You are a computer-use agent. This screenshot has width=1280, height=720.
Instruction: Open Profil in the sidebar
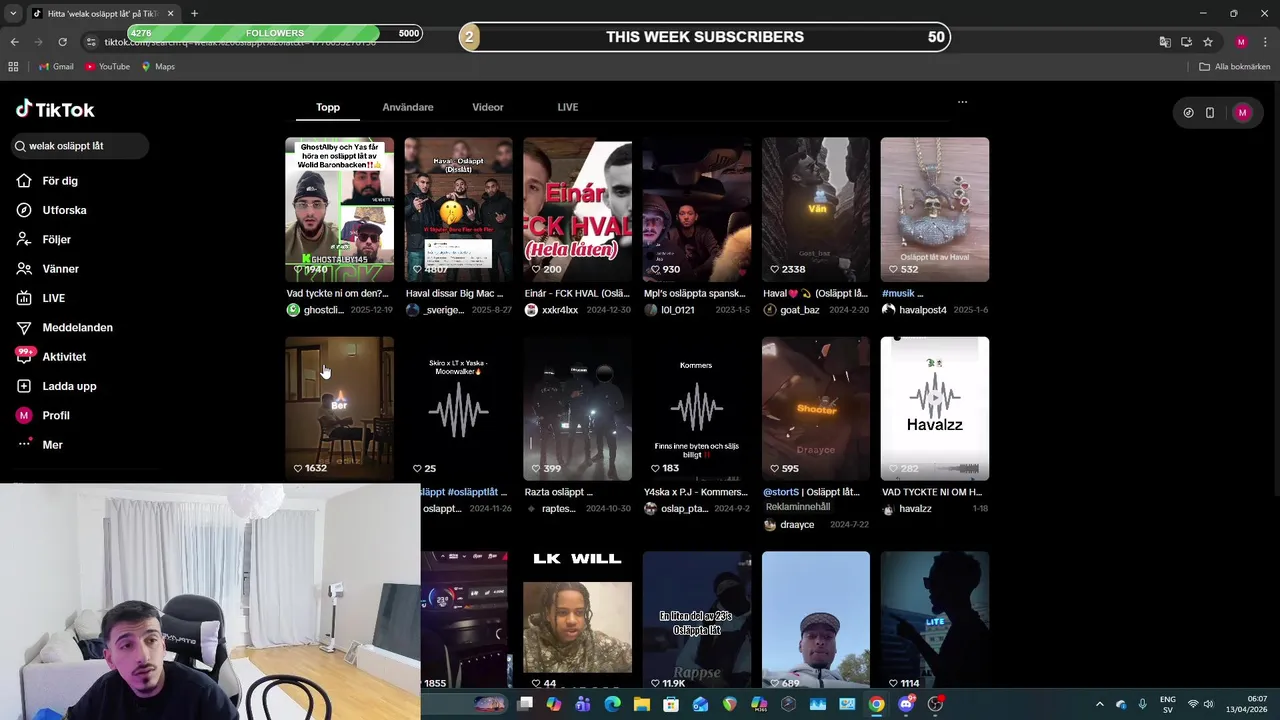click(x=43, y=415)
